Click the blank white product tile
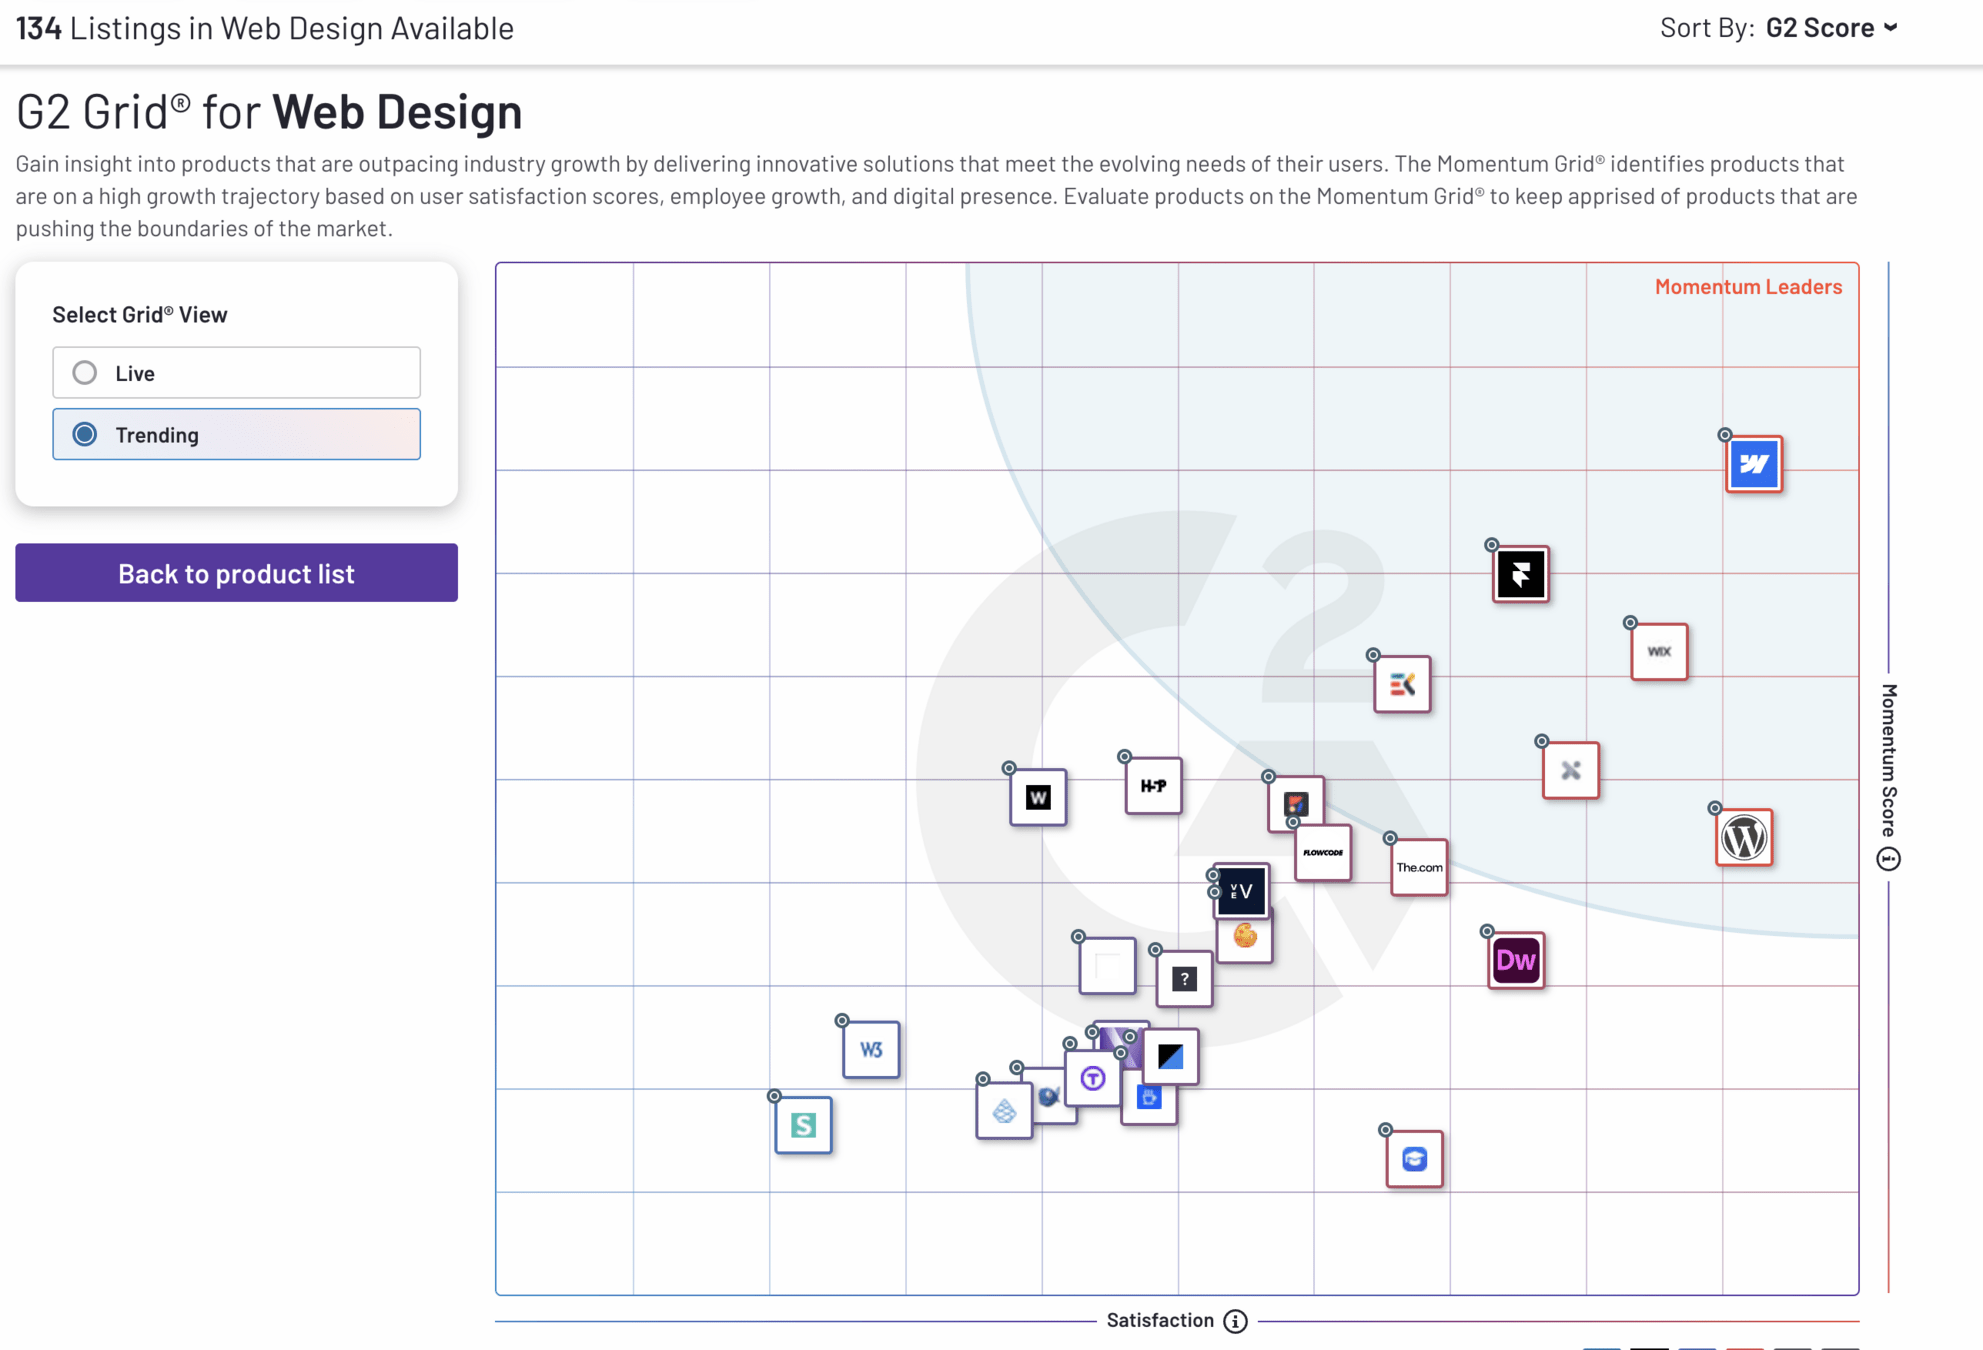The image size is (1983, 1350). [x=1107, y=966]
